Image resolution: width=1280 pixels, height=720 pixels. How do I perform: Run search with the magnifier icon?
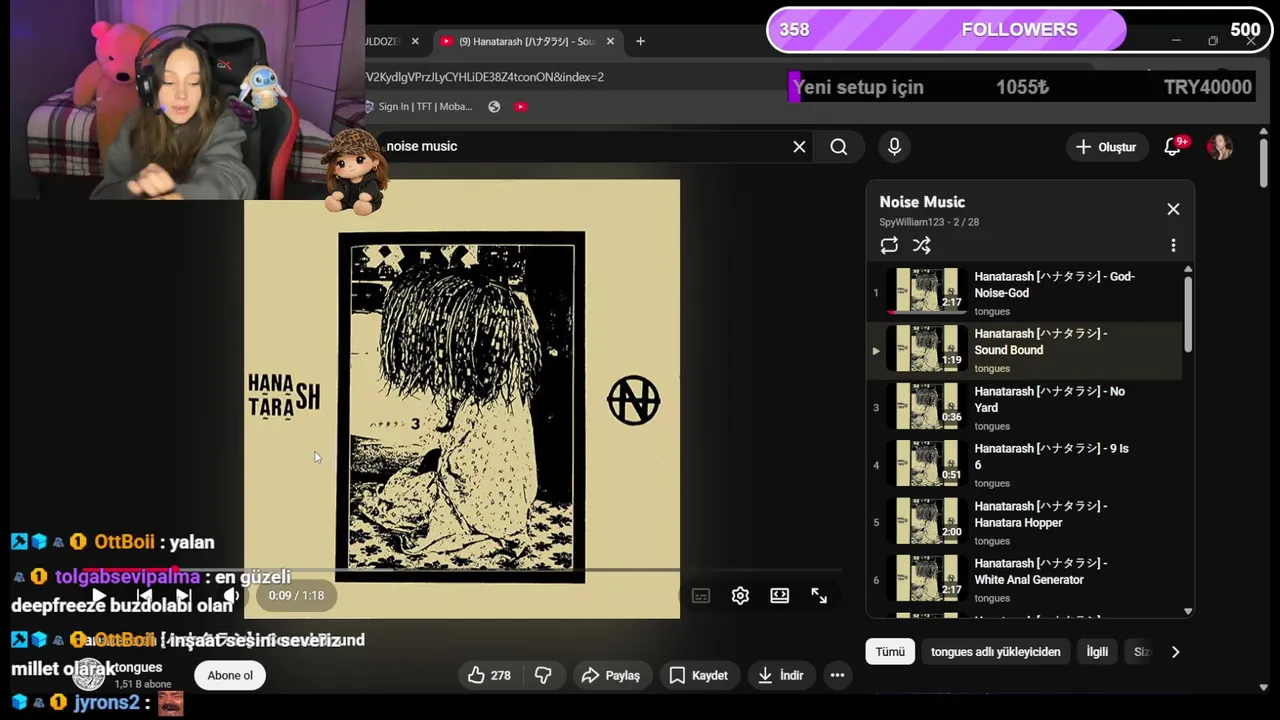tap(839, 147)
